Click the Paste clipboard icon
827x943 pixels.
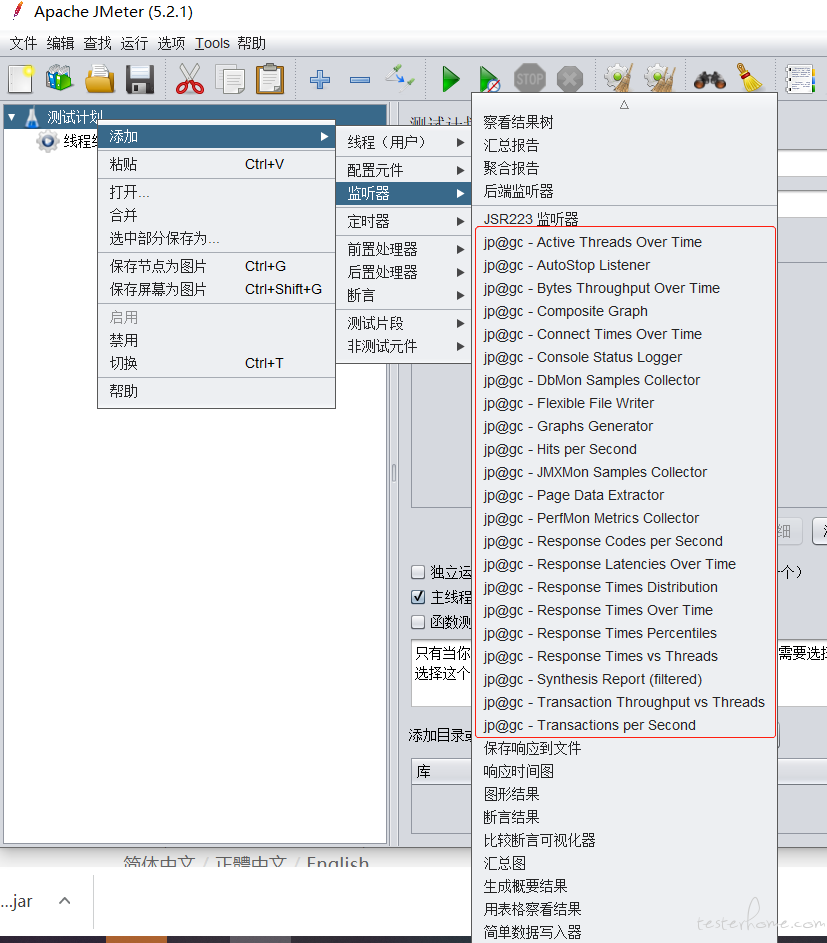[x=269, y=79]
